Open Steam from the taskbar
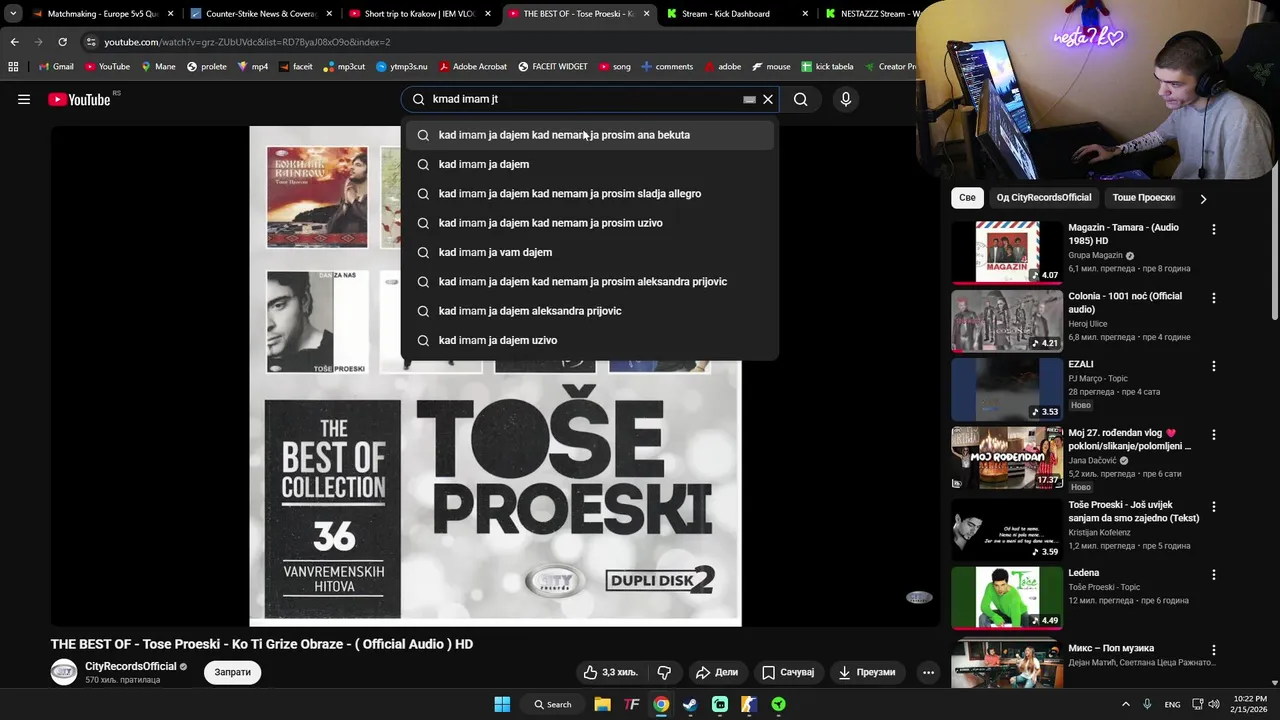This screenshot has width=1280, height=720. (690, 704)
